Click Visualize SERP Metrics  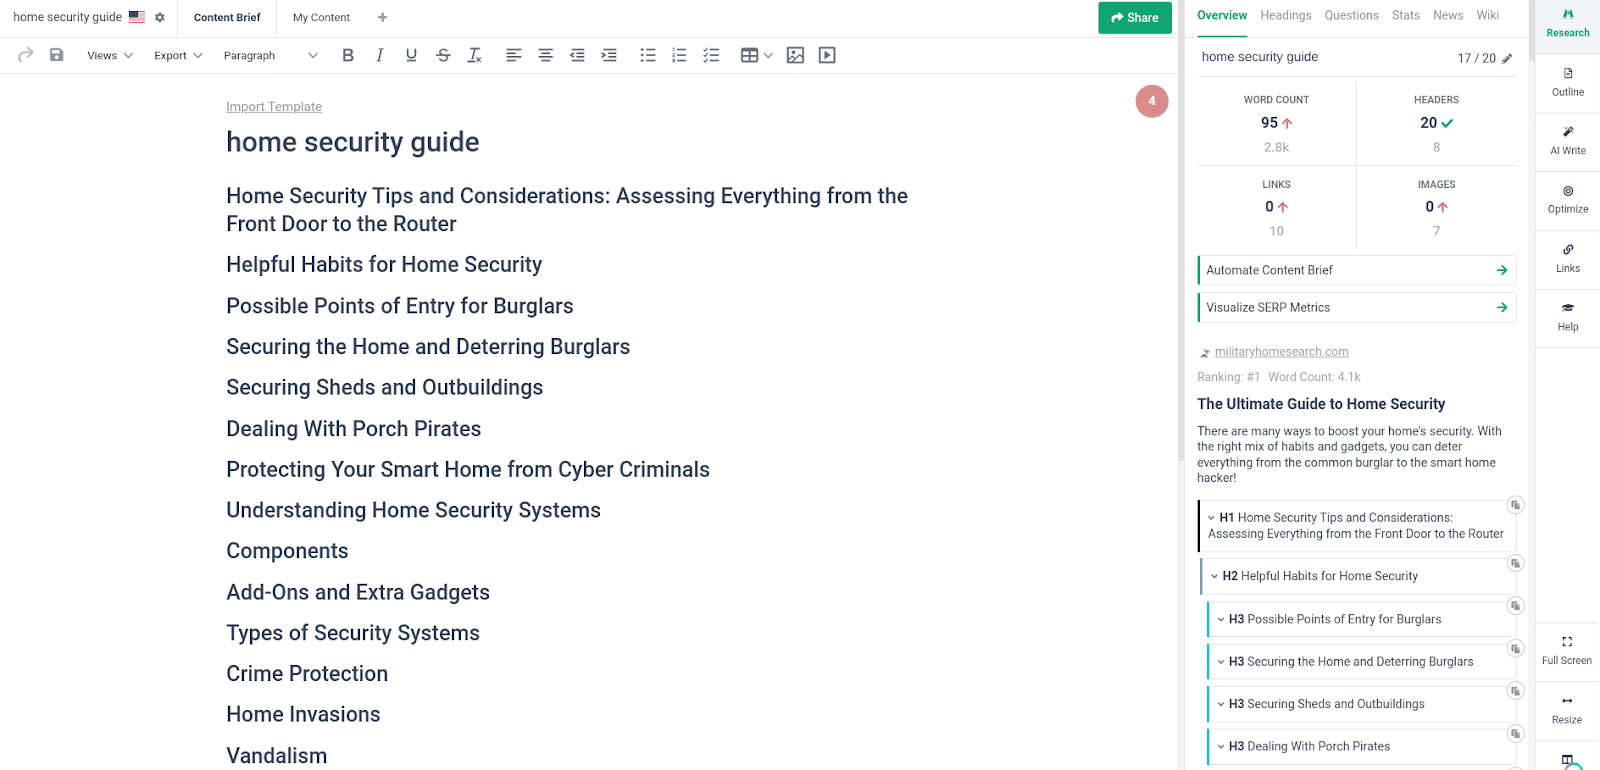click(1357, 307)
